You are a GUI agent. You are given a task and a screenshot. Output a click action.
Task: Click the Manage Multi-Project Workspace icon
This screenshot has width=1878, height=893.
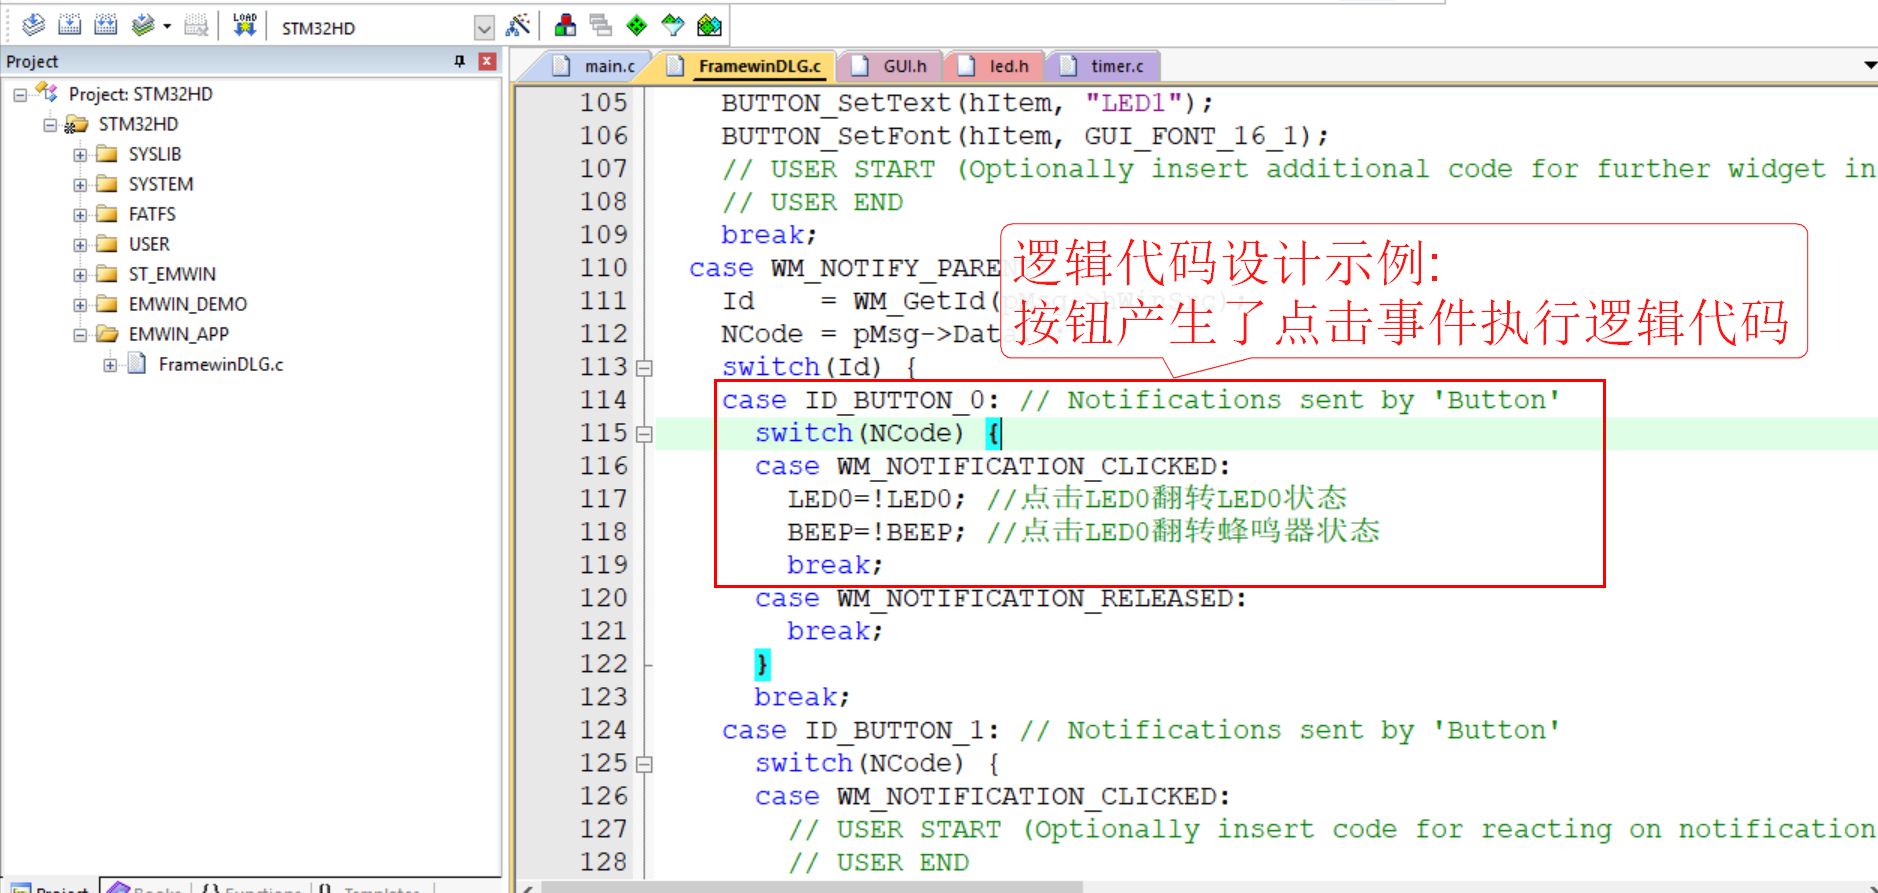601,25
